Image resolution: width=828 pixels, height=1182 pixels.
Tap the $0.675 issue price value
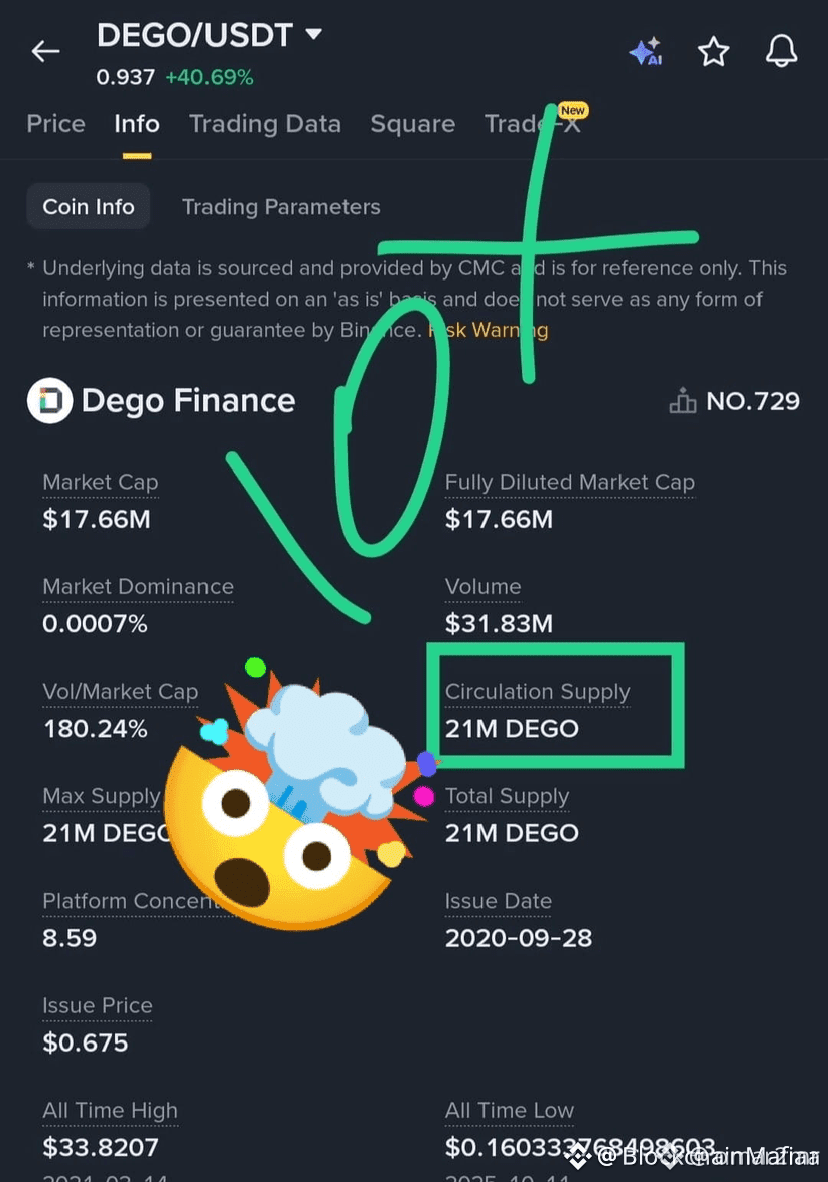click(85, 1043)
